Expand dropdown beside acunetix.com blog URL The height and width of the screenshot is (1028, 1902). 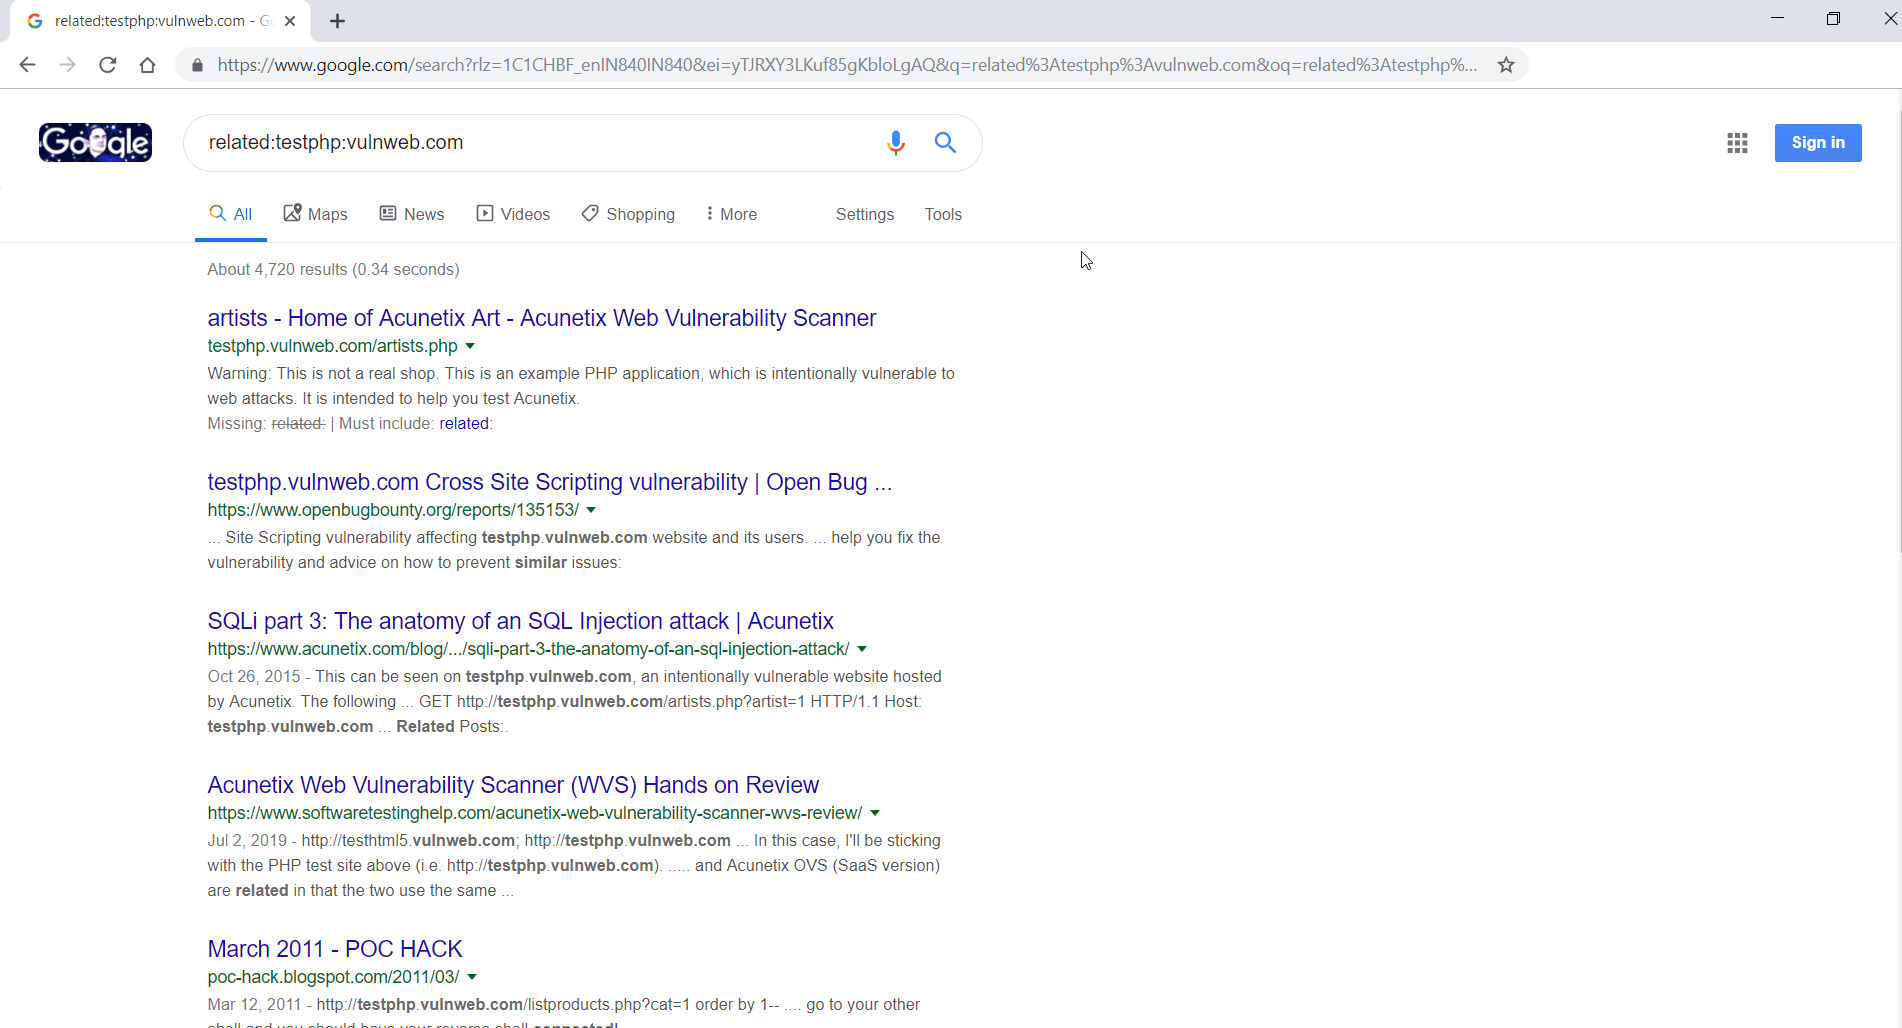[862, 649]
